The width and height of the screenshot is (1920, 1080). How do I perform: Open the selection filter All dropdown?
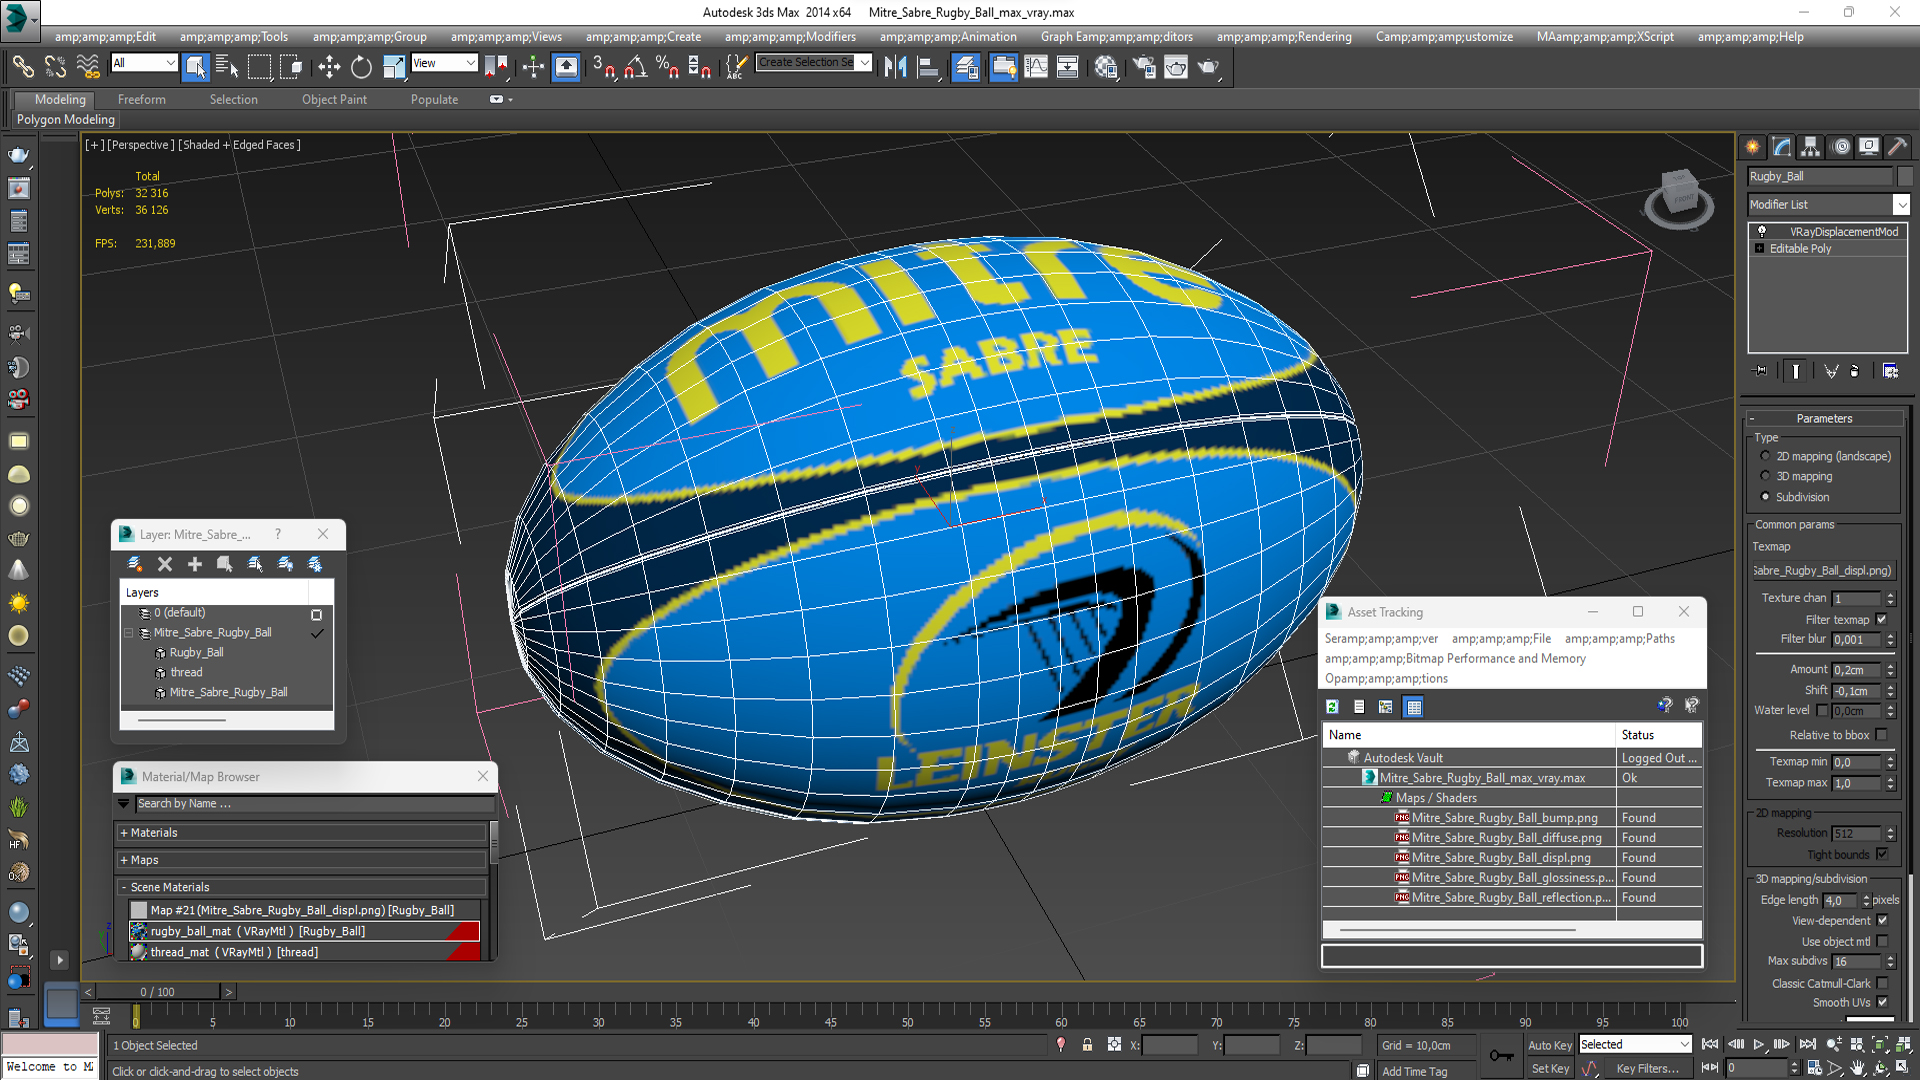(144, 63)
